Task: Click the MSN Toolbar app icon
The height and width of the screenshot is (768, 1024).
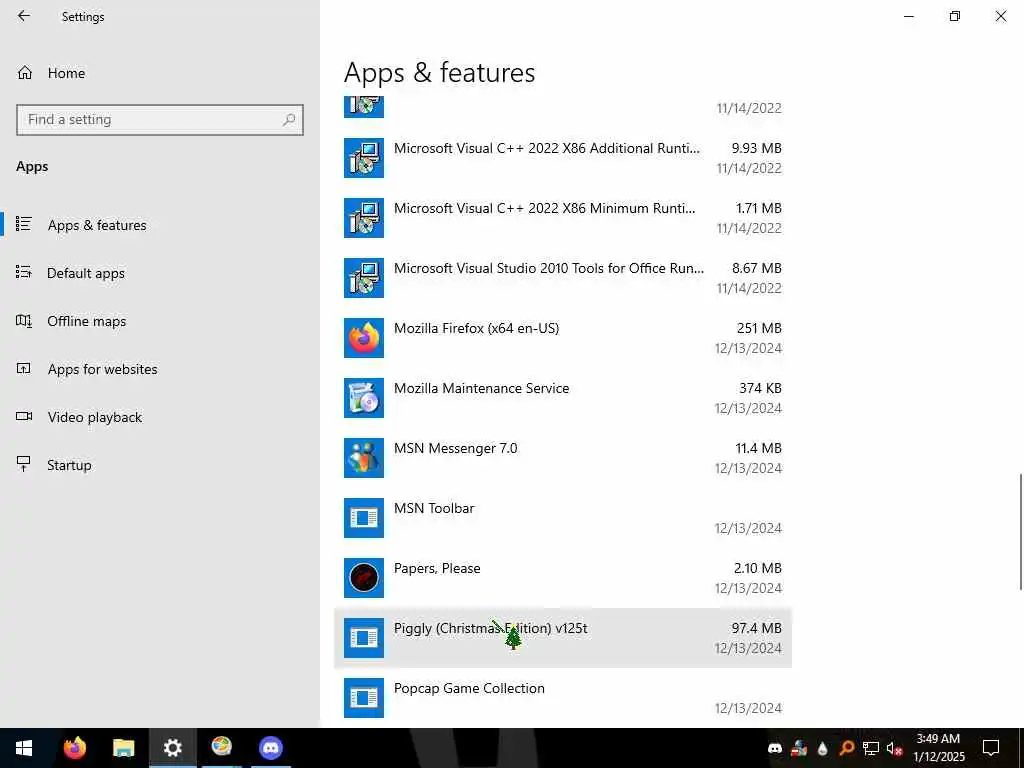Action: coord(364,519)
